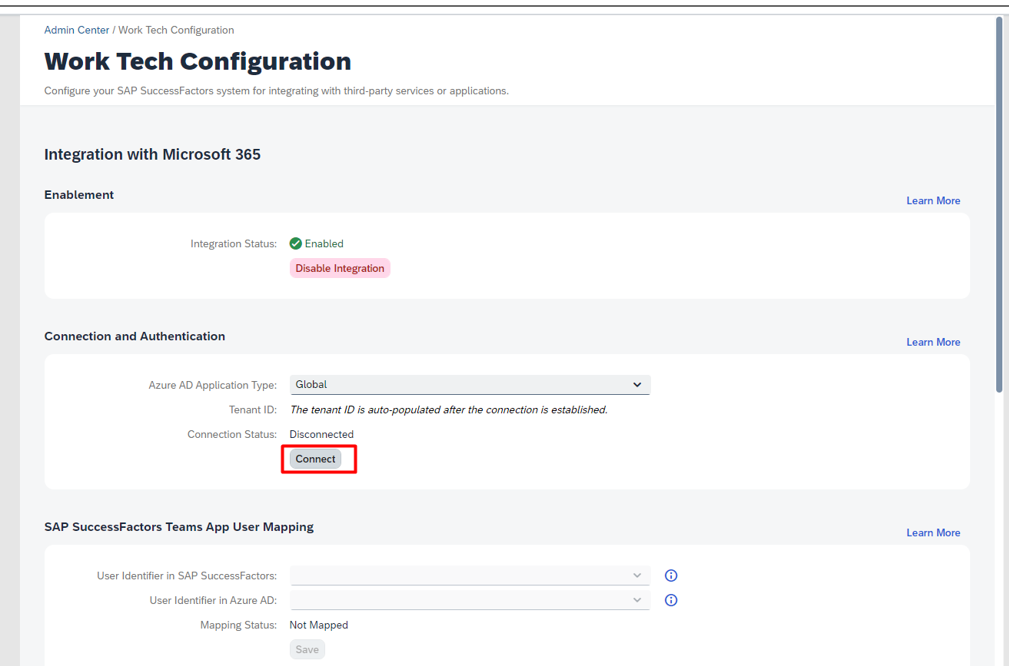Expand User Identifier in Azure AD dropdown

(470, 600)
